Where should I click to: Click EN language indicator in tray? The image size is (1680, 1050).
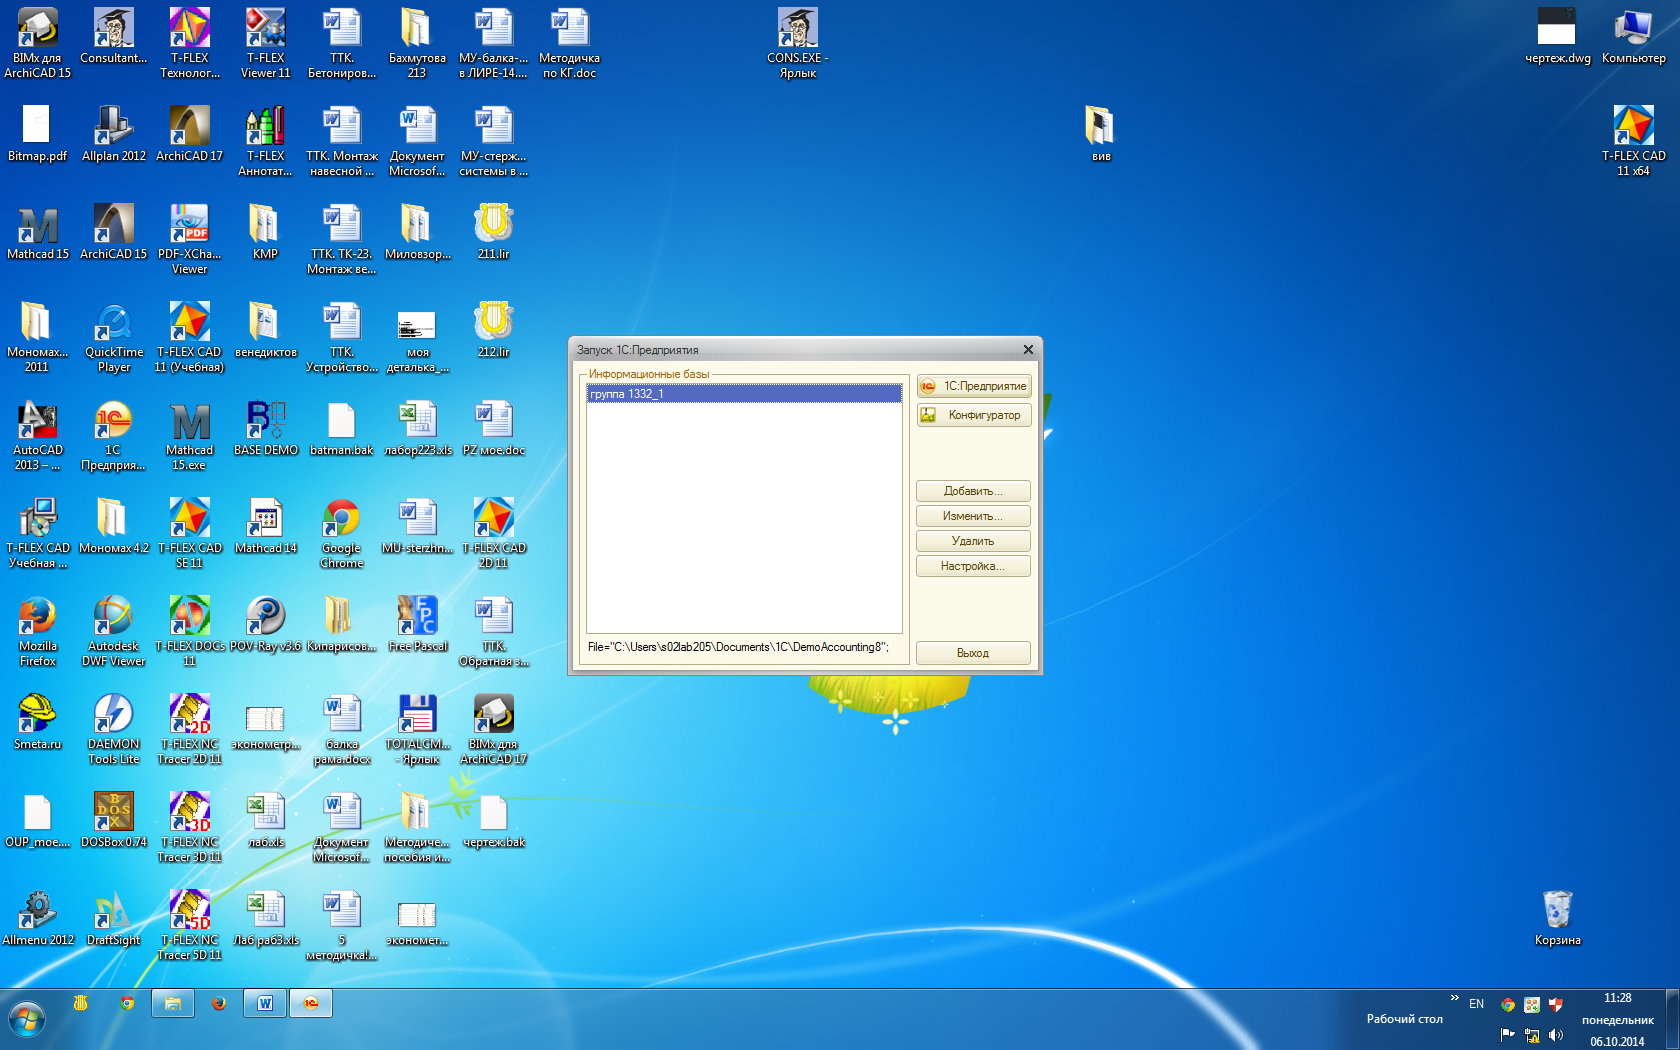point(1476,1004)
